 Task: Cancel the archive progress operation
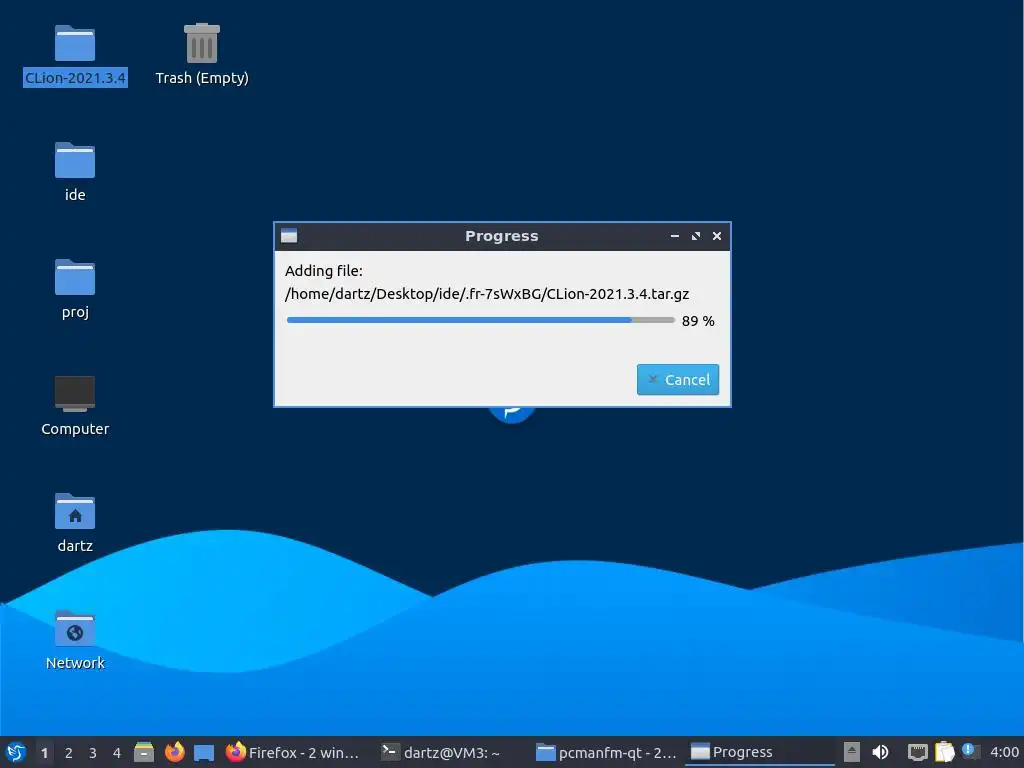[x=677, y=379]
